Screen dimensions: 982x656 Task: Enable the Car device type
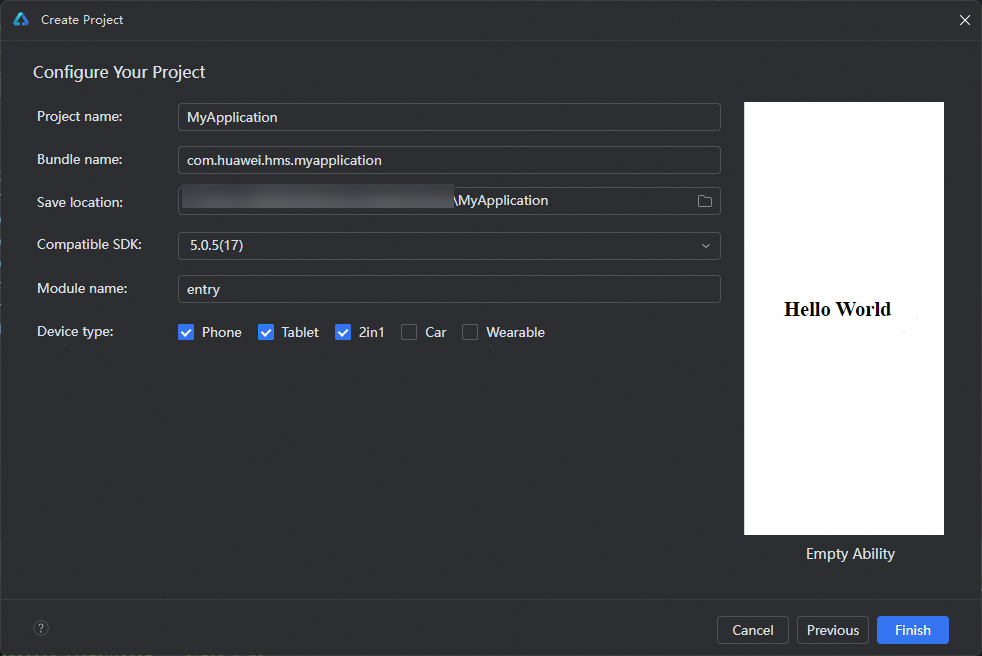[x=409, y=332]
